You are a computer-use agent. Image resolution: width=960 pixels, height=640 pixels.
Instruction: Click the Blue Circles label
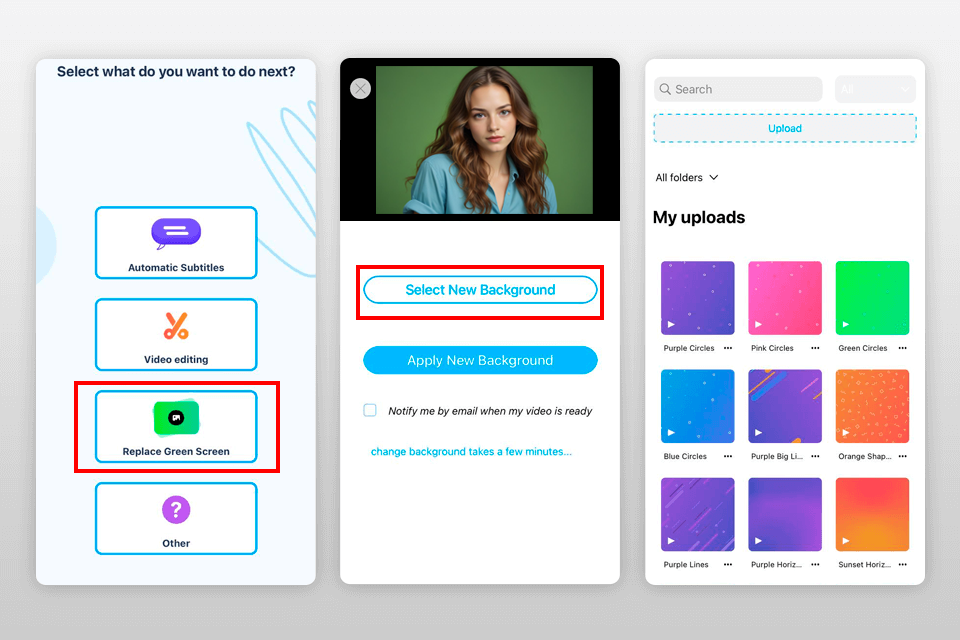[x=685, y=456]
